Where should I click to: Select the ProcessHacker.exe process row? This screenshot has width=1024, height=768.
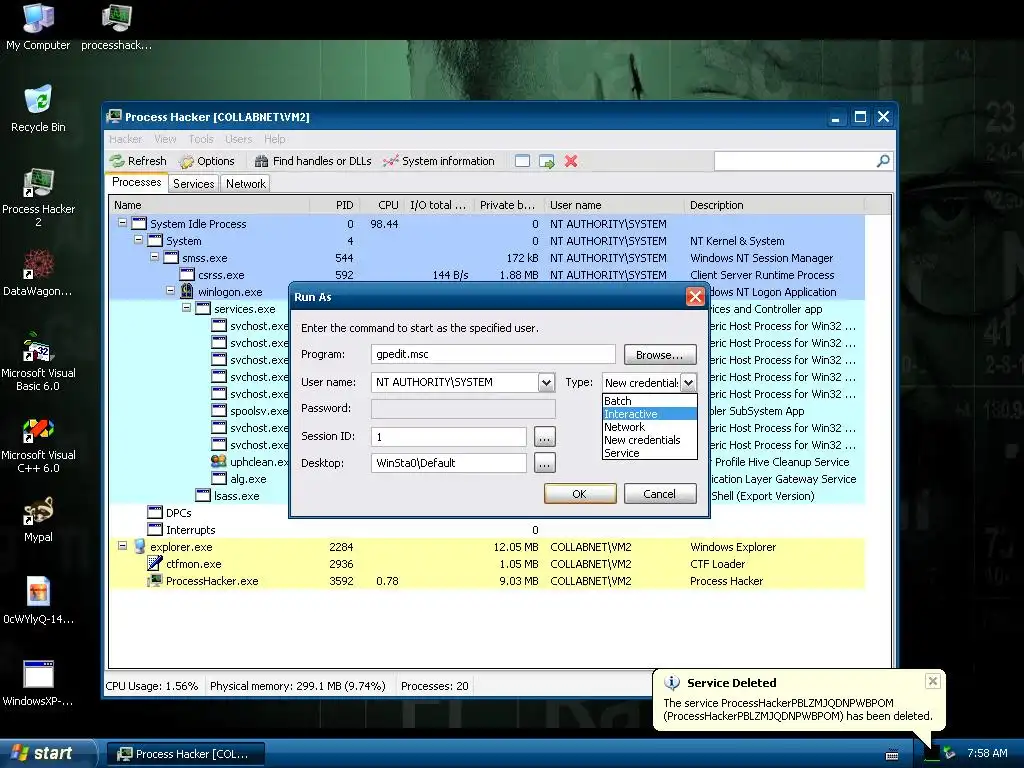pyautogui.click(x=487, y=581)
